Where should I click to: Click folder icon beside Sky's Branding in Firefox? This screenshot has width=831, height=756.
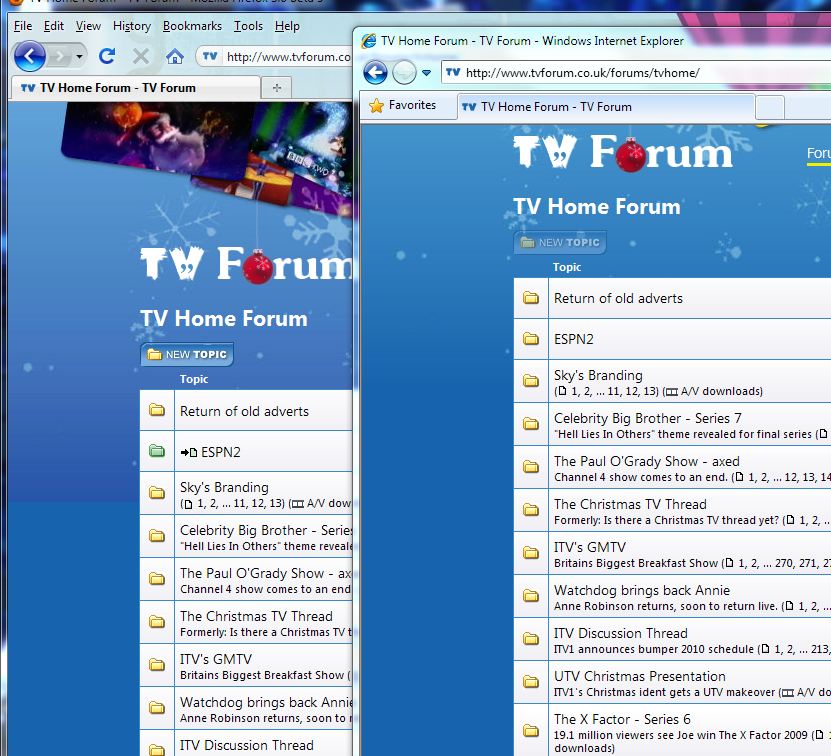157,493
